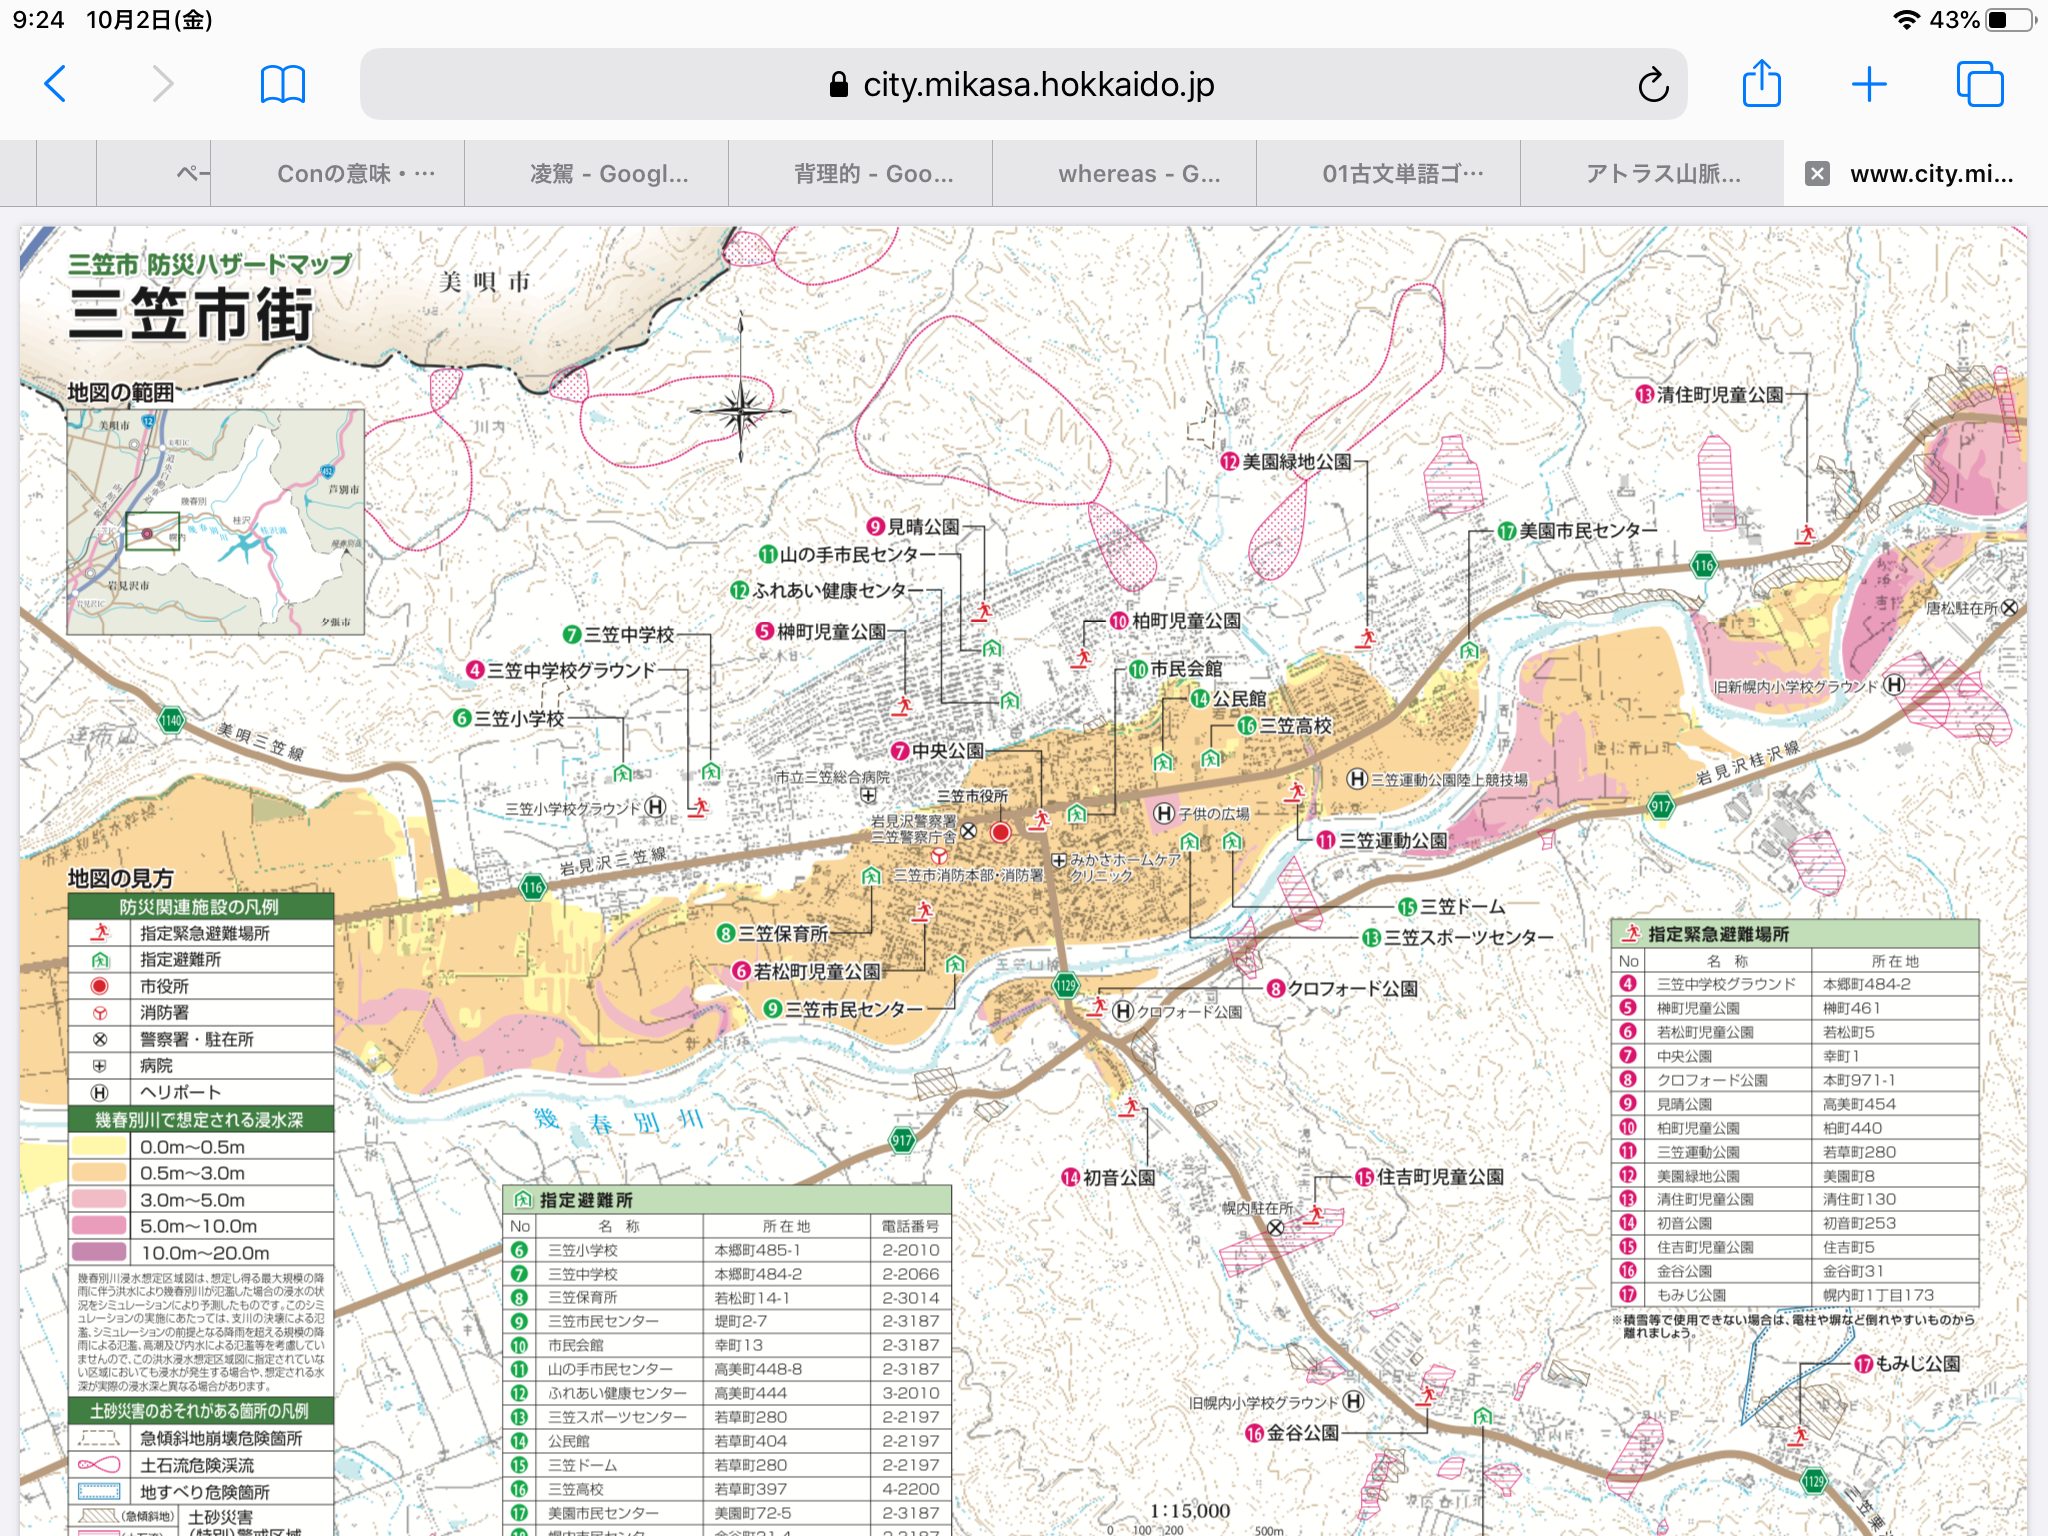Open the 凌駕 - Googl... tab
Image resolution: width=2048 pixels, height=1536 pixels.
(609, 174)
